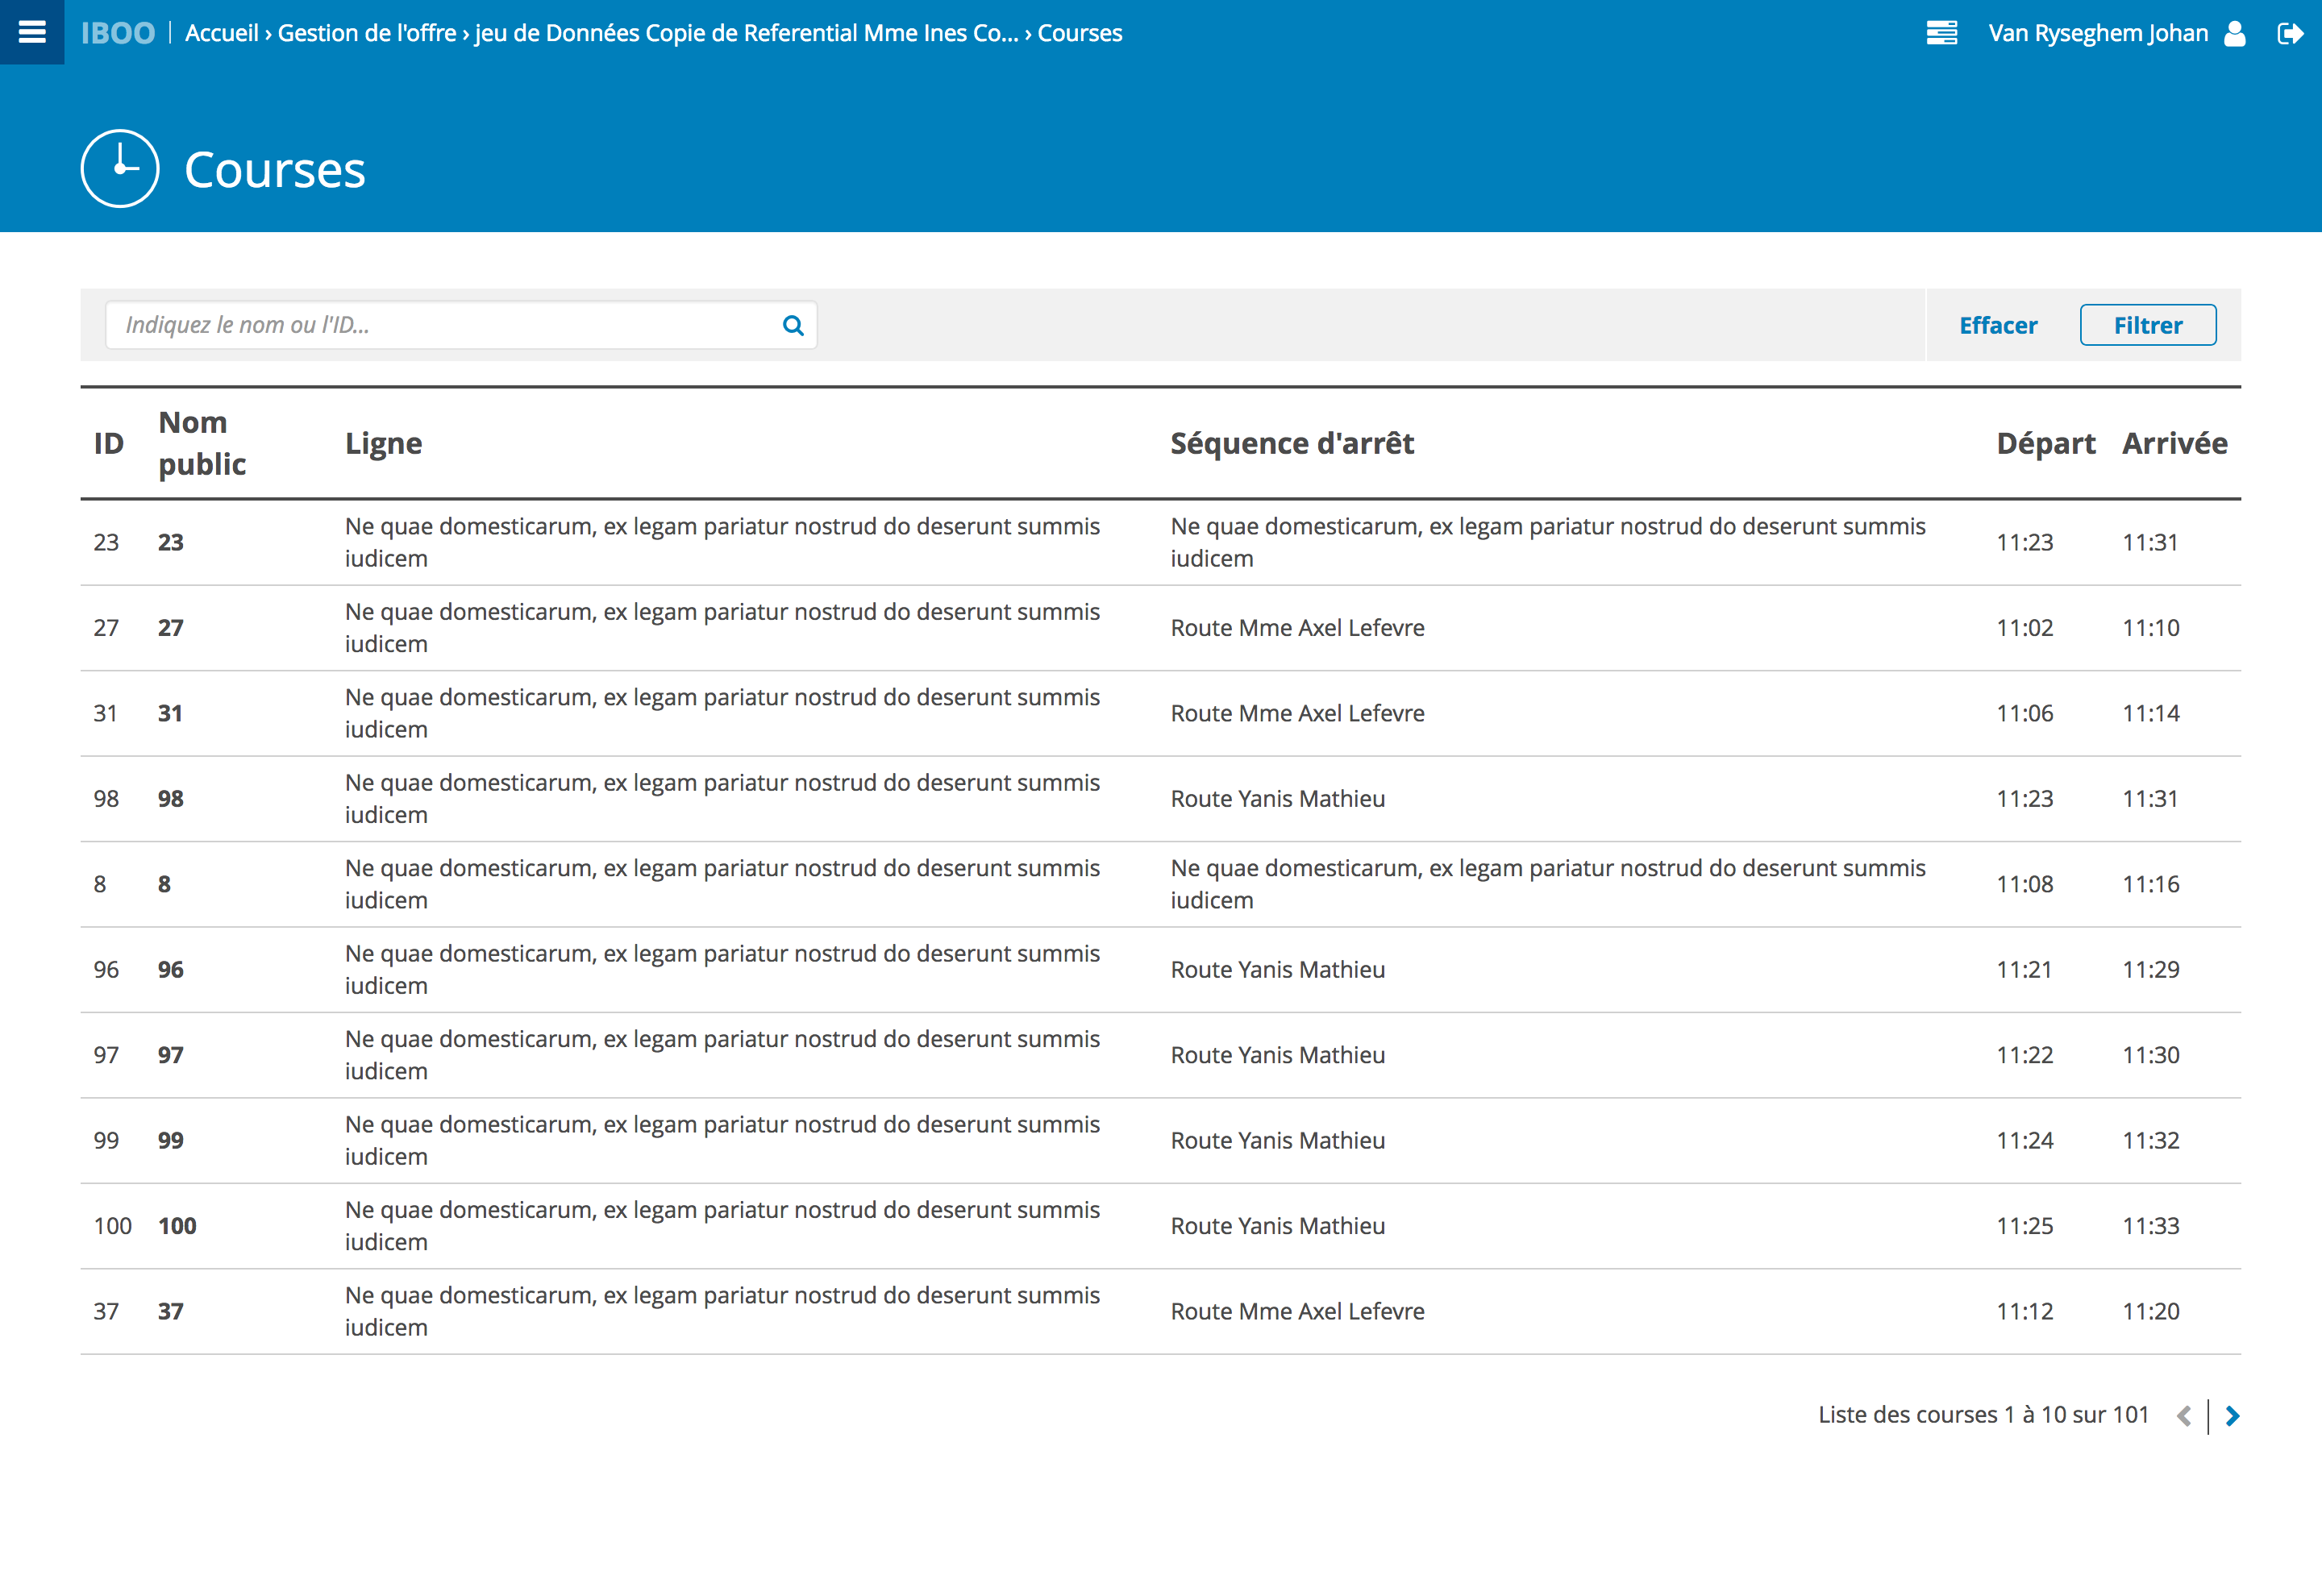Screen dimensions: 2322x1596
Task: Go to previous page of courses
Action: (2184, 1415)
